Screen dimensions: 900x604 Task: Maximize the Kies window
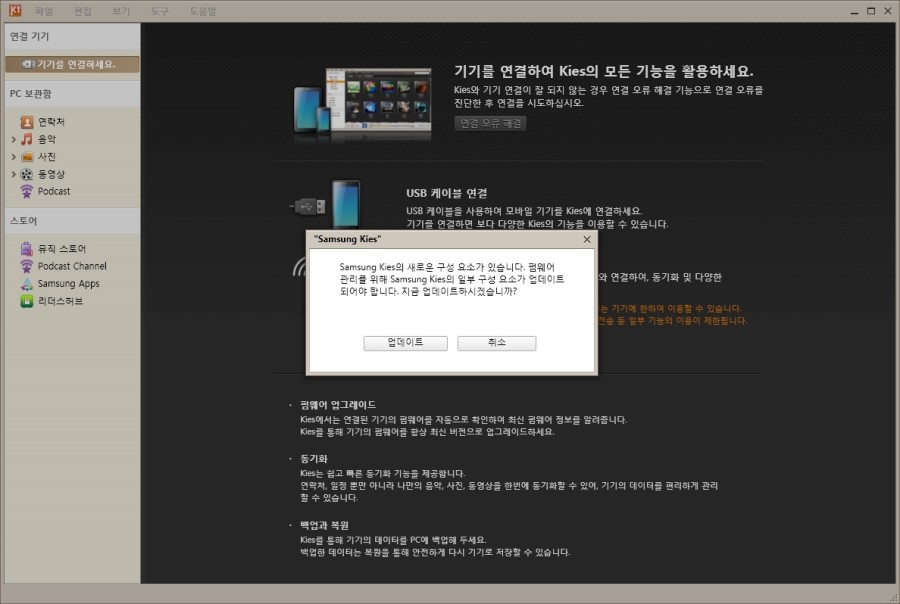[x=871, y=11]
